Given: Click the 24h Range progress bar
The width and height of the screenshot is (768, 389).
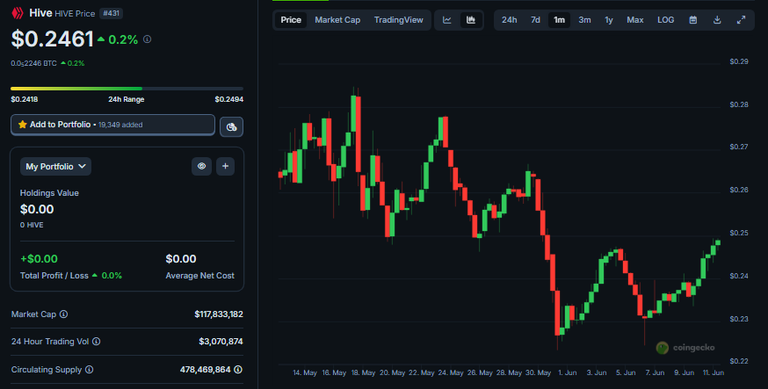Looking at the screenshot, I should click(127, 89).
